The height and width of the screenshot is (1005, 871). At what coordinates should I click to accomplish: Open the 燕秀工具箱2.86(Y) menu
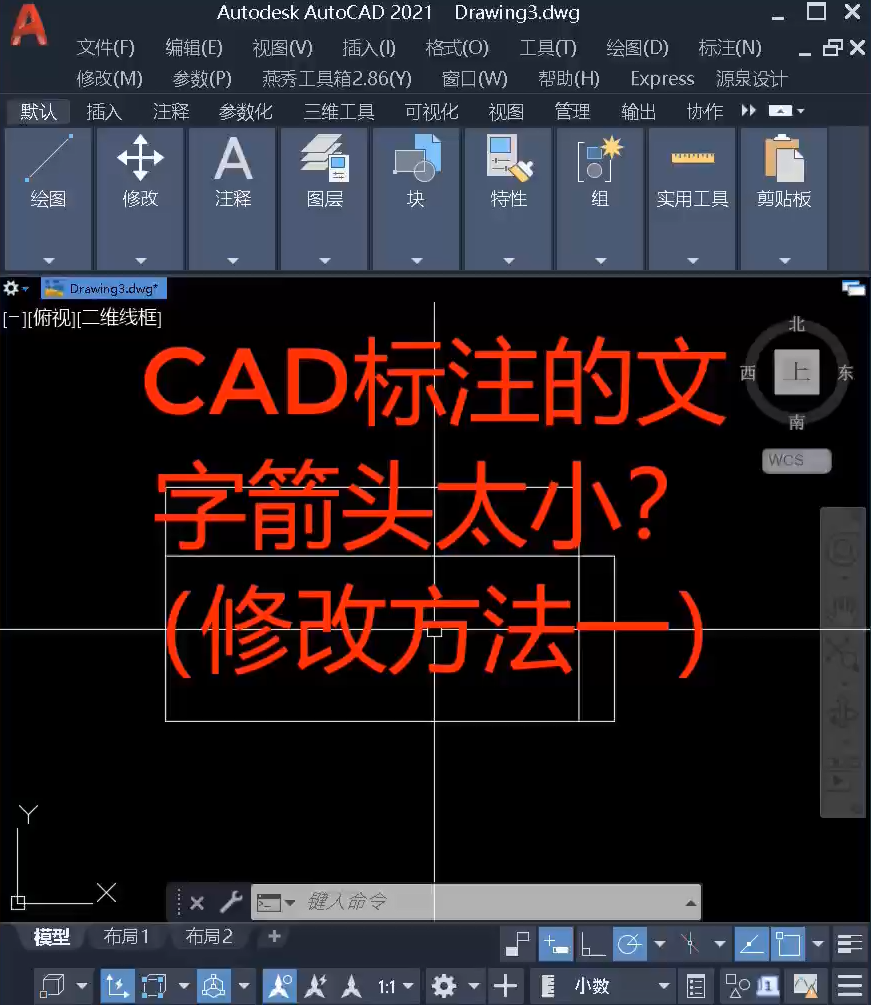[336, 78]
